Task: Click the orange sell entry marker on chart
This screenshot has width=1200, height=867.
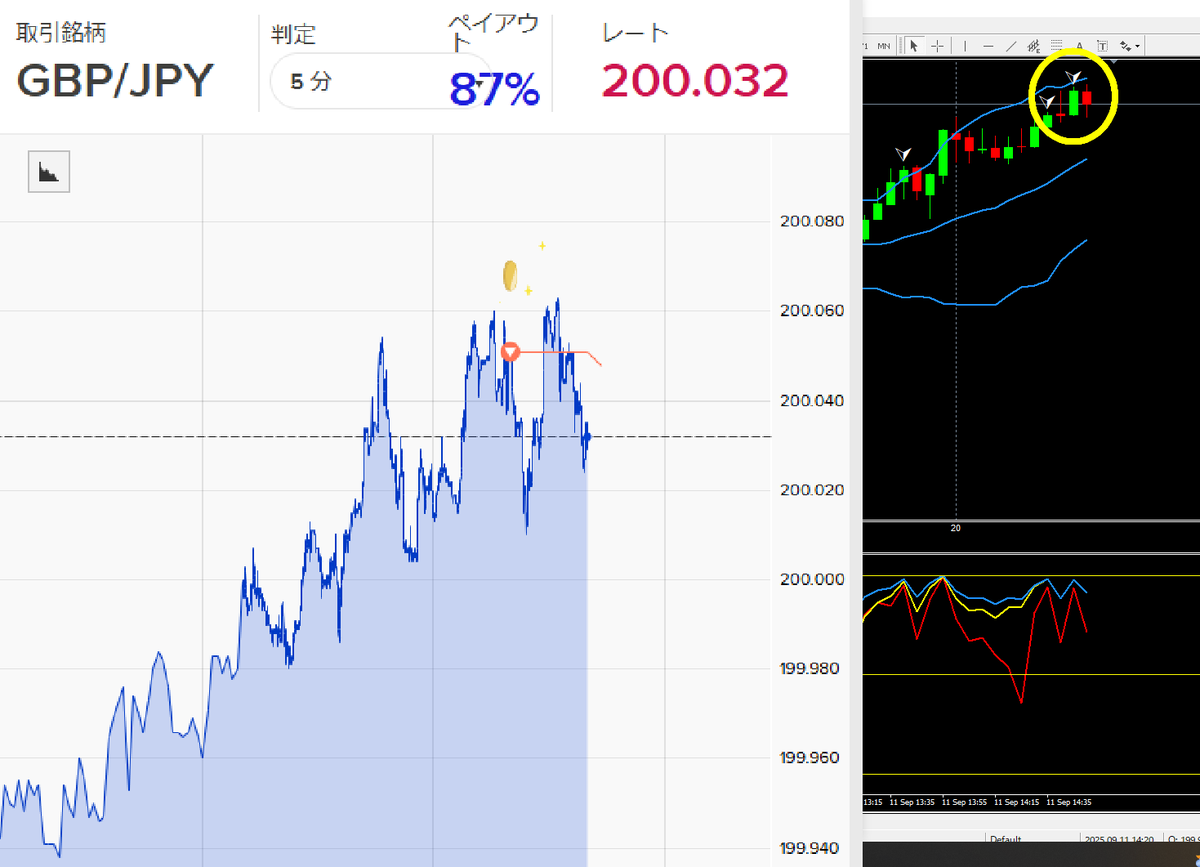Action: [510, 352]
